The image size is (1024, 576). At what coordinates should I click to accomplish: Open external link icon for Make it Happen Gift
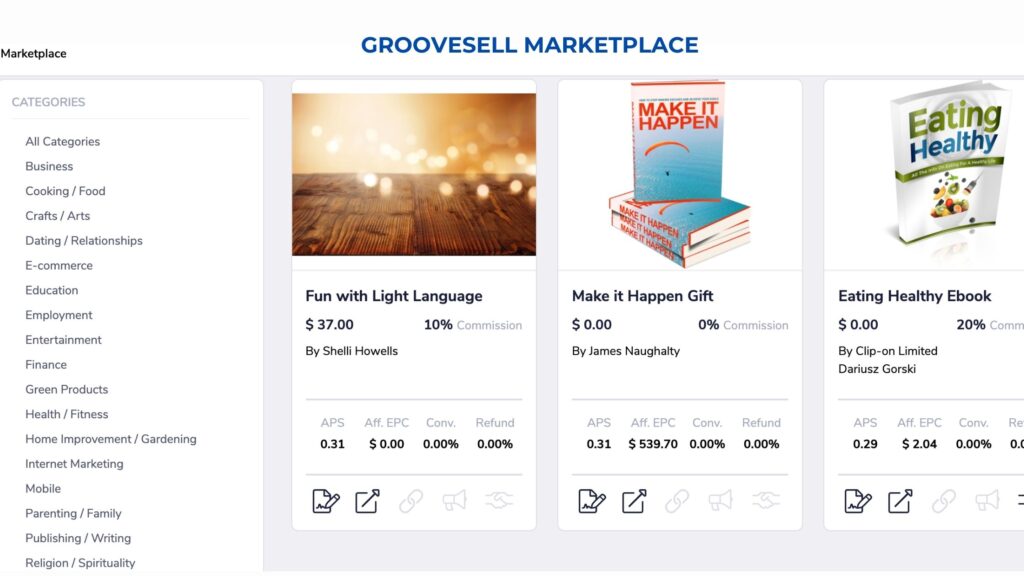634,501
